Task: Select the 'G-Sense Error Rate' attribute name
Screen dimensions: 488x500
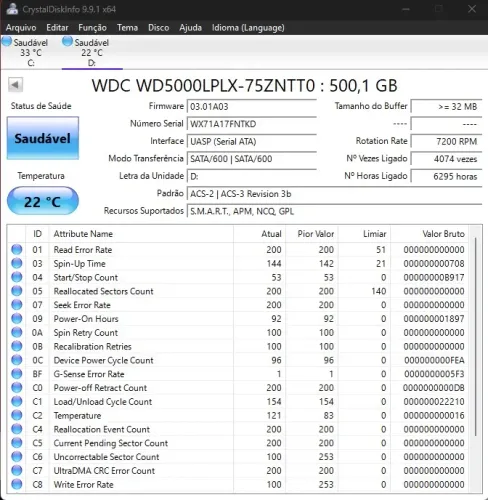Action: [x=89, y=374]
